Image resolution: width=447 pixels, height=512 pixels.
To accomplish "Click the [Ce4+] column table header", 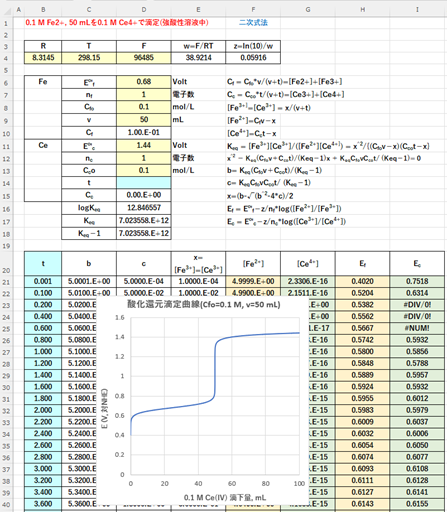I will pos(308,264).
